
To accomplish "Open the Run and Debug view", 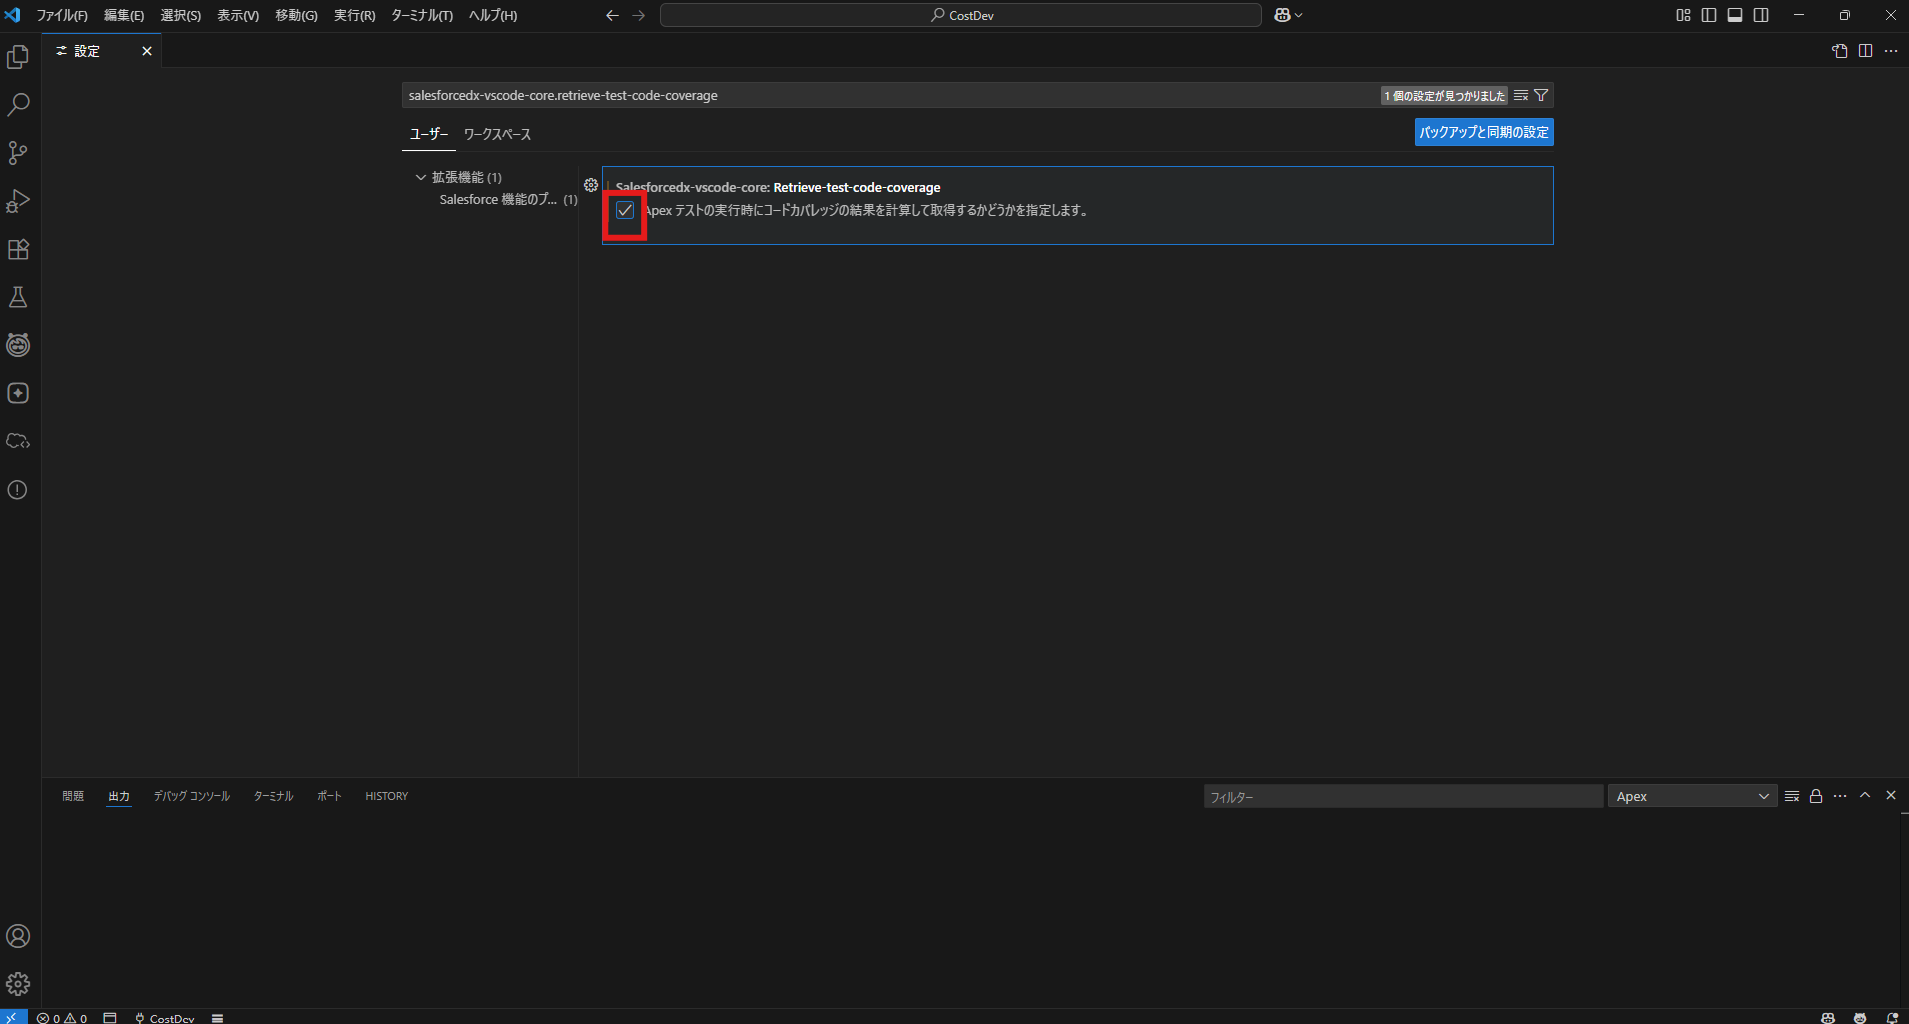I will (17, 201).
